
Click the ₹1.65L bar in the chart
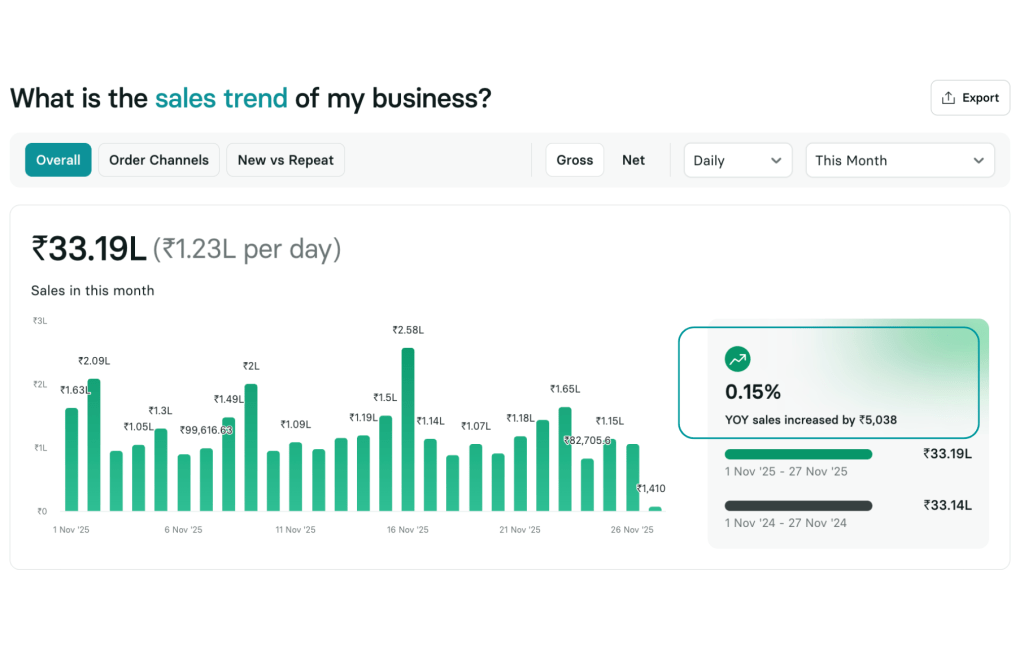565,459
